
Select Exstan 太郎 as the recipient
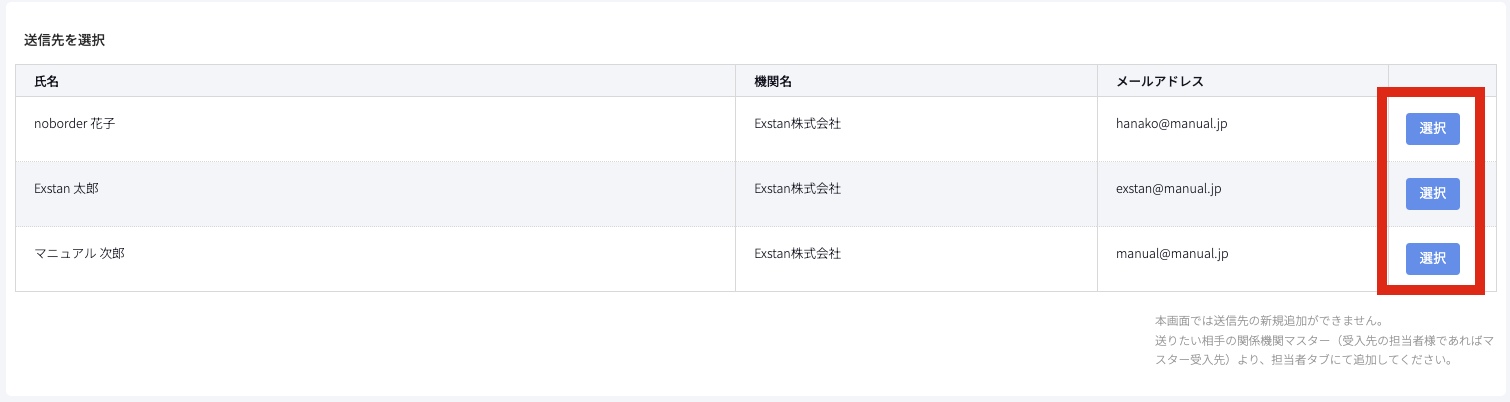coord(1432,194)
